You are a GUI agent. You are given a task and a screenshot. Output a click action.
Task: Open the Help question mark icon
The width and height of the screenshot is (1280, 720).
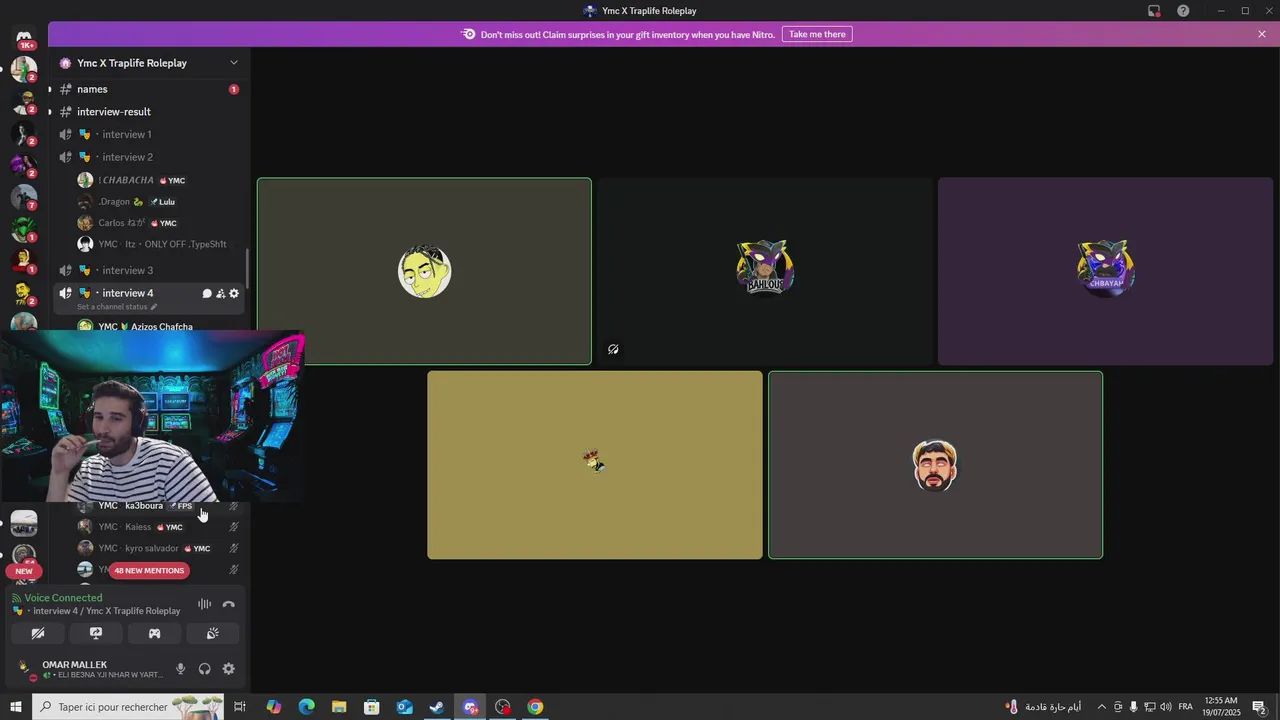pyautogui.click(x=1183, y=11)
